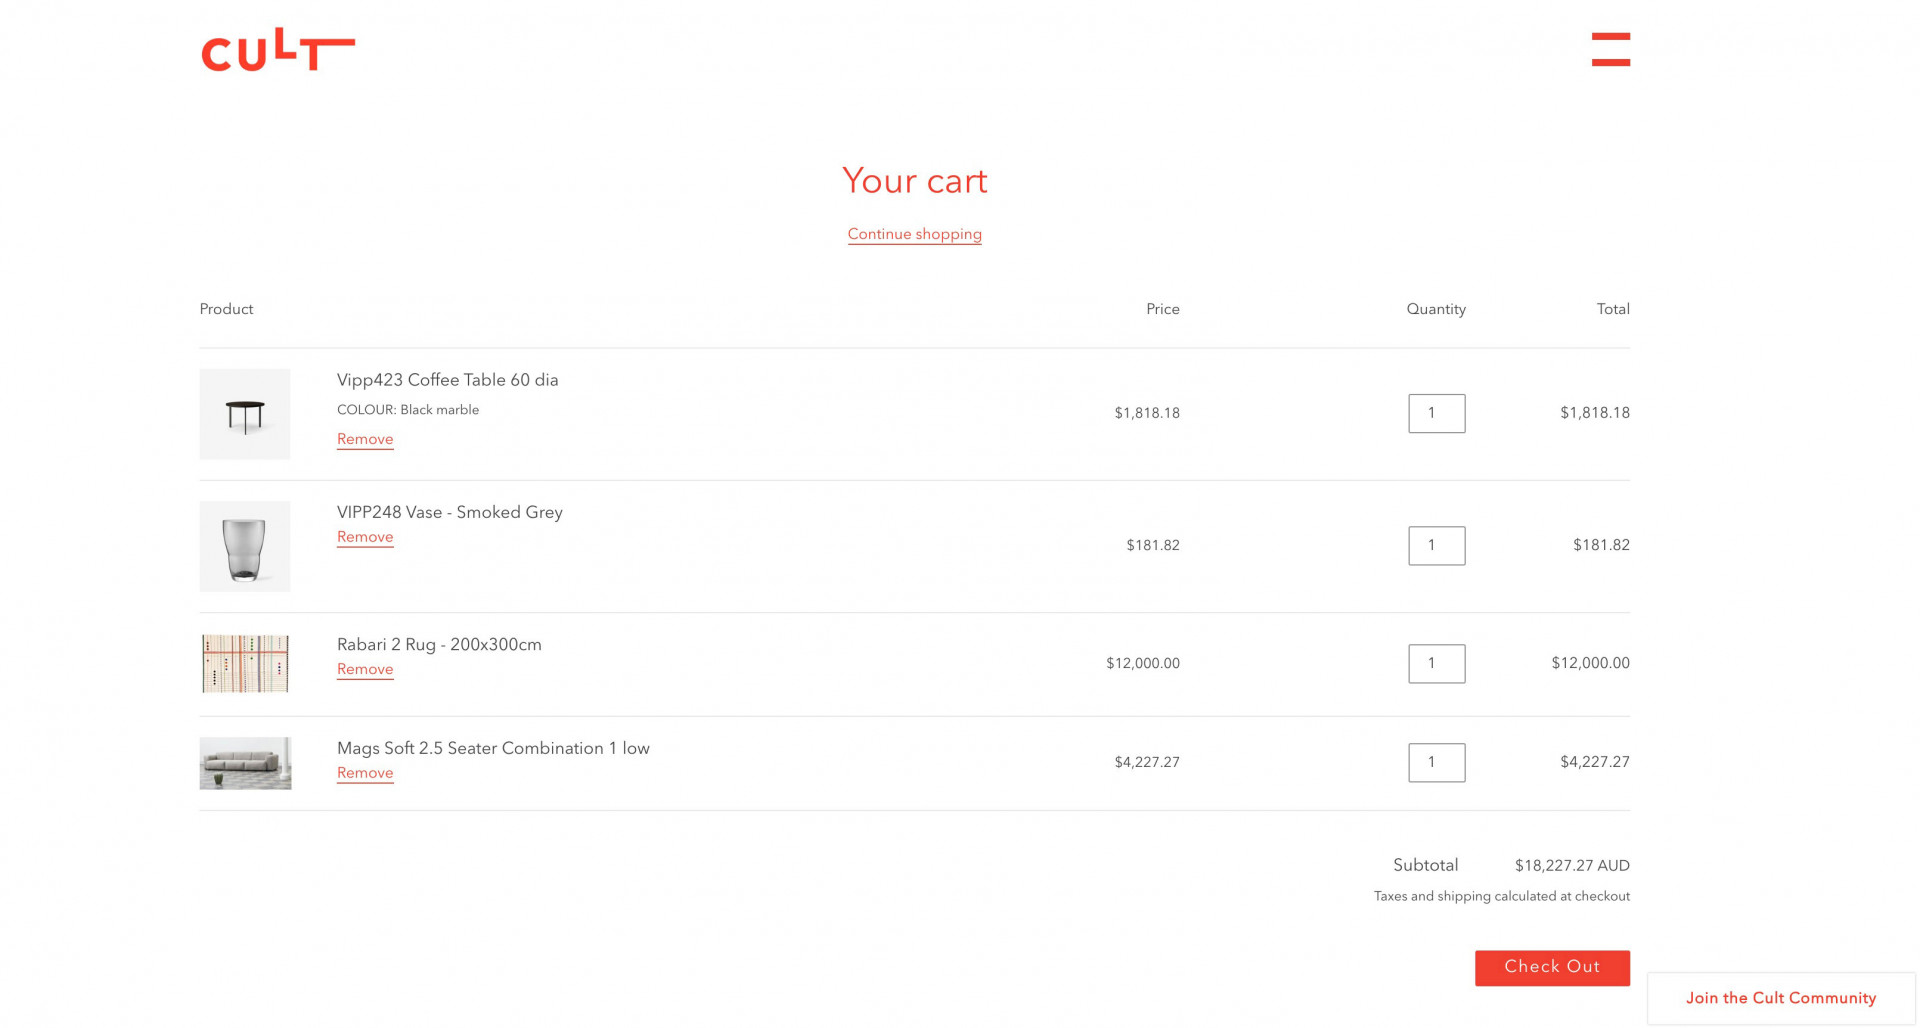Click the Rabari 2 Rug - 200x300cm title

(x=439, y=644)
